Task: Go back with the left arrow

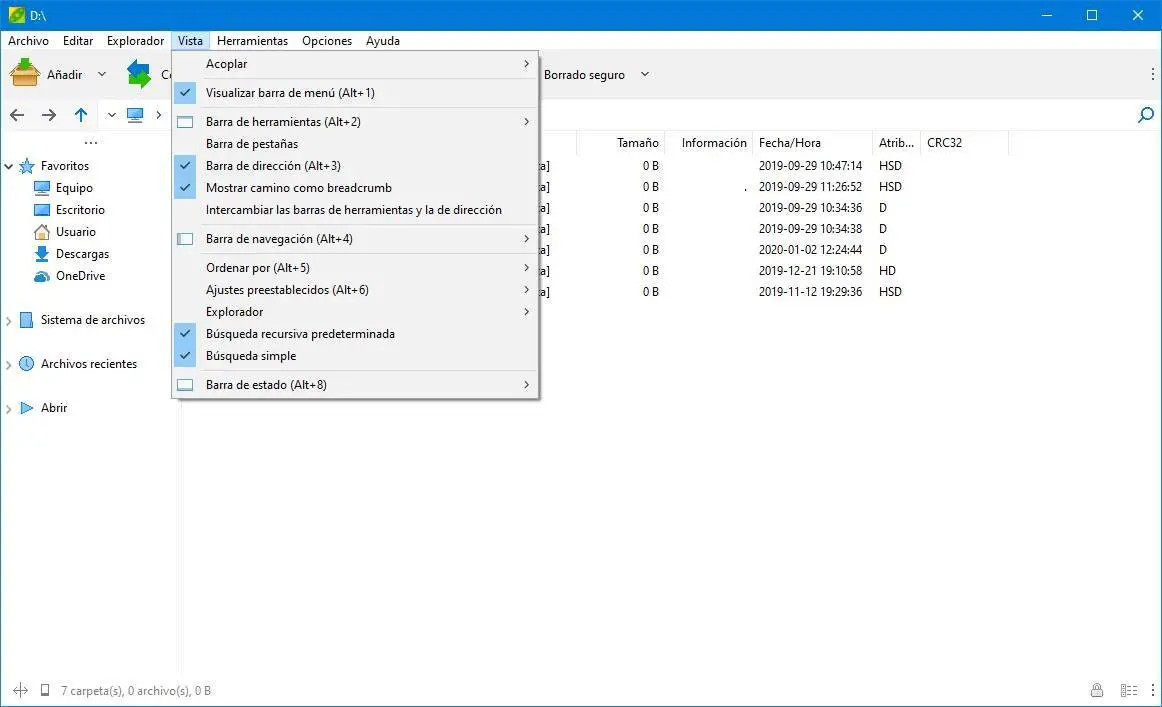Action: tap(17, 115)
